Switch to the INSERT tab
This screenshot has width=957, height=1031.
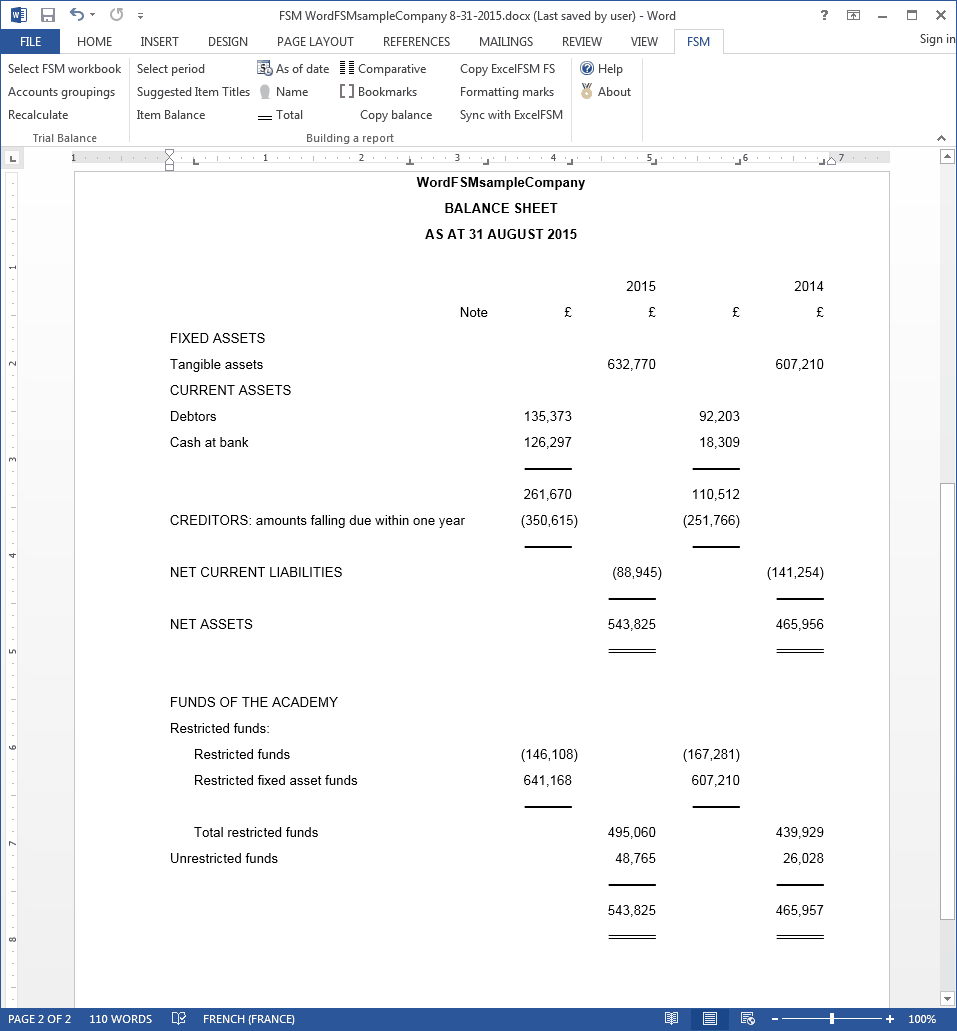[x=159, y=41]
